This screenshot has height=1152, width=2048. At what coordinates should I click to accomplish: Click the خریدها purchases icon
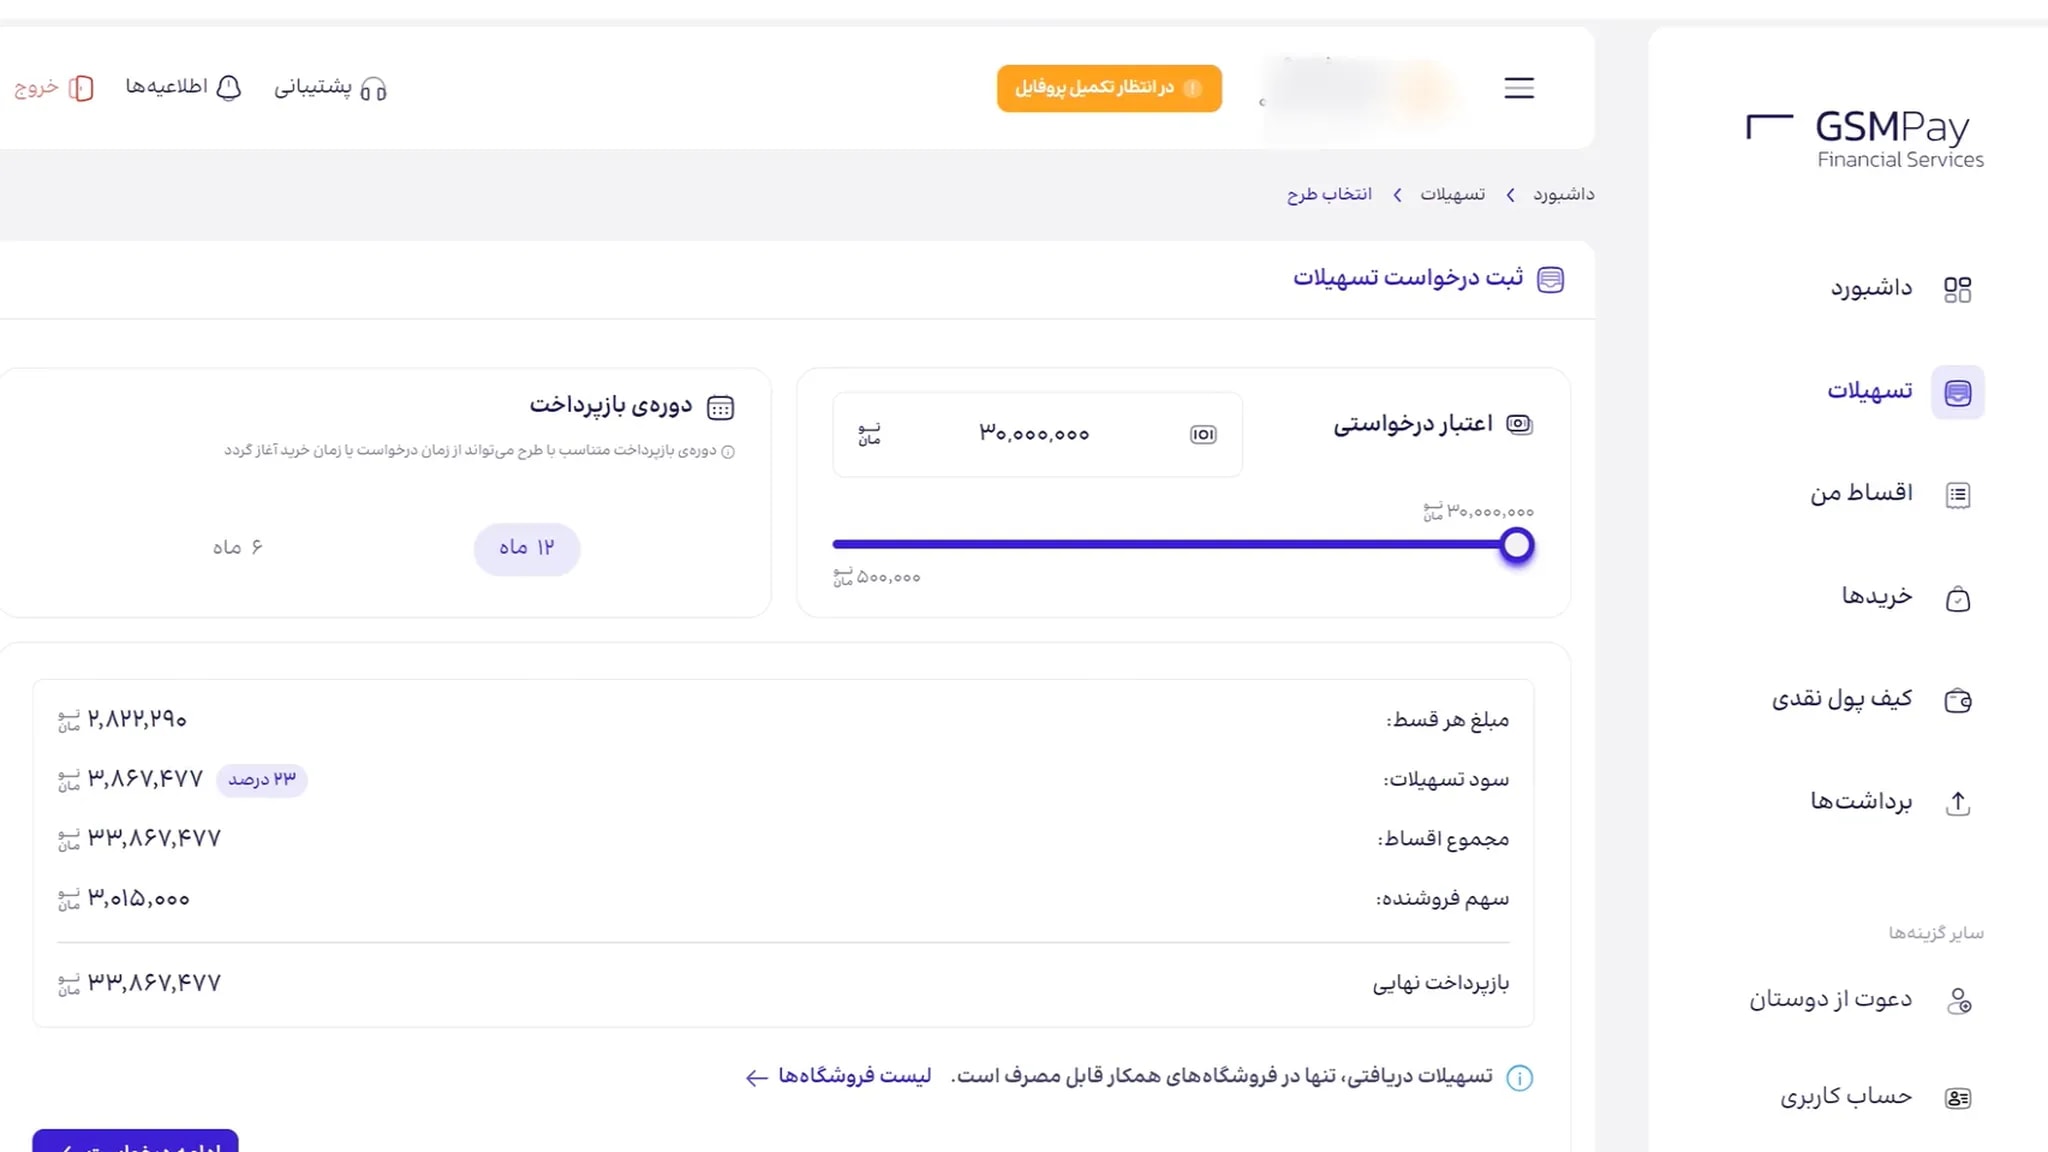(1957, 597)
